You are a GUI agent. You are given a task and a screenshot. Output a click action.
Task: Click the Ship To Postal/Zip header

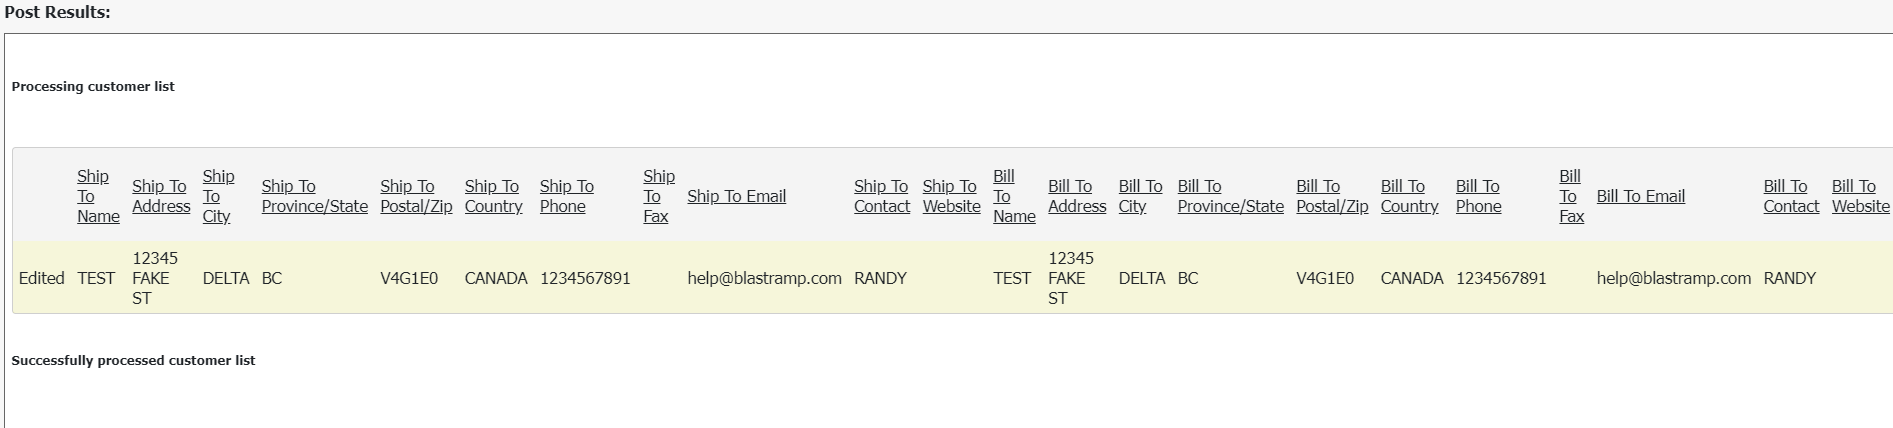click(x=416, y=196)
